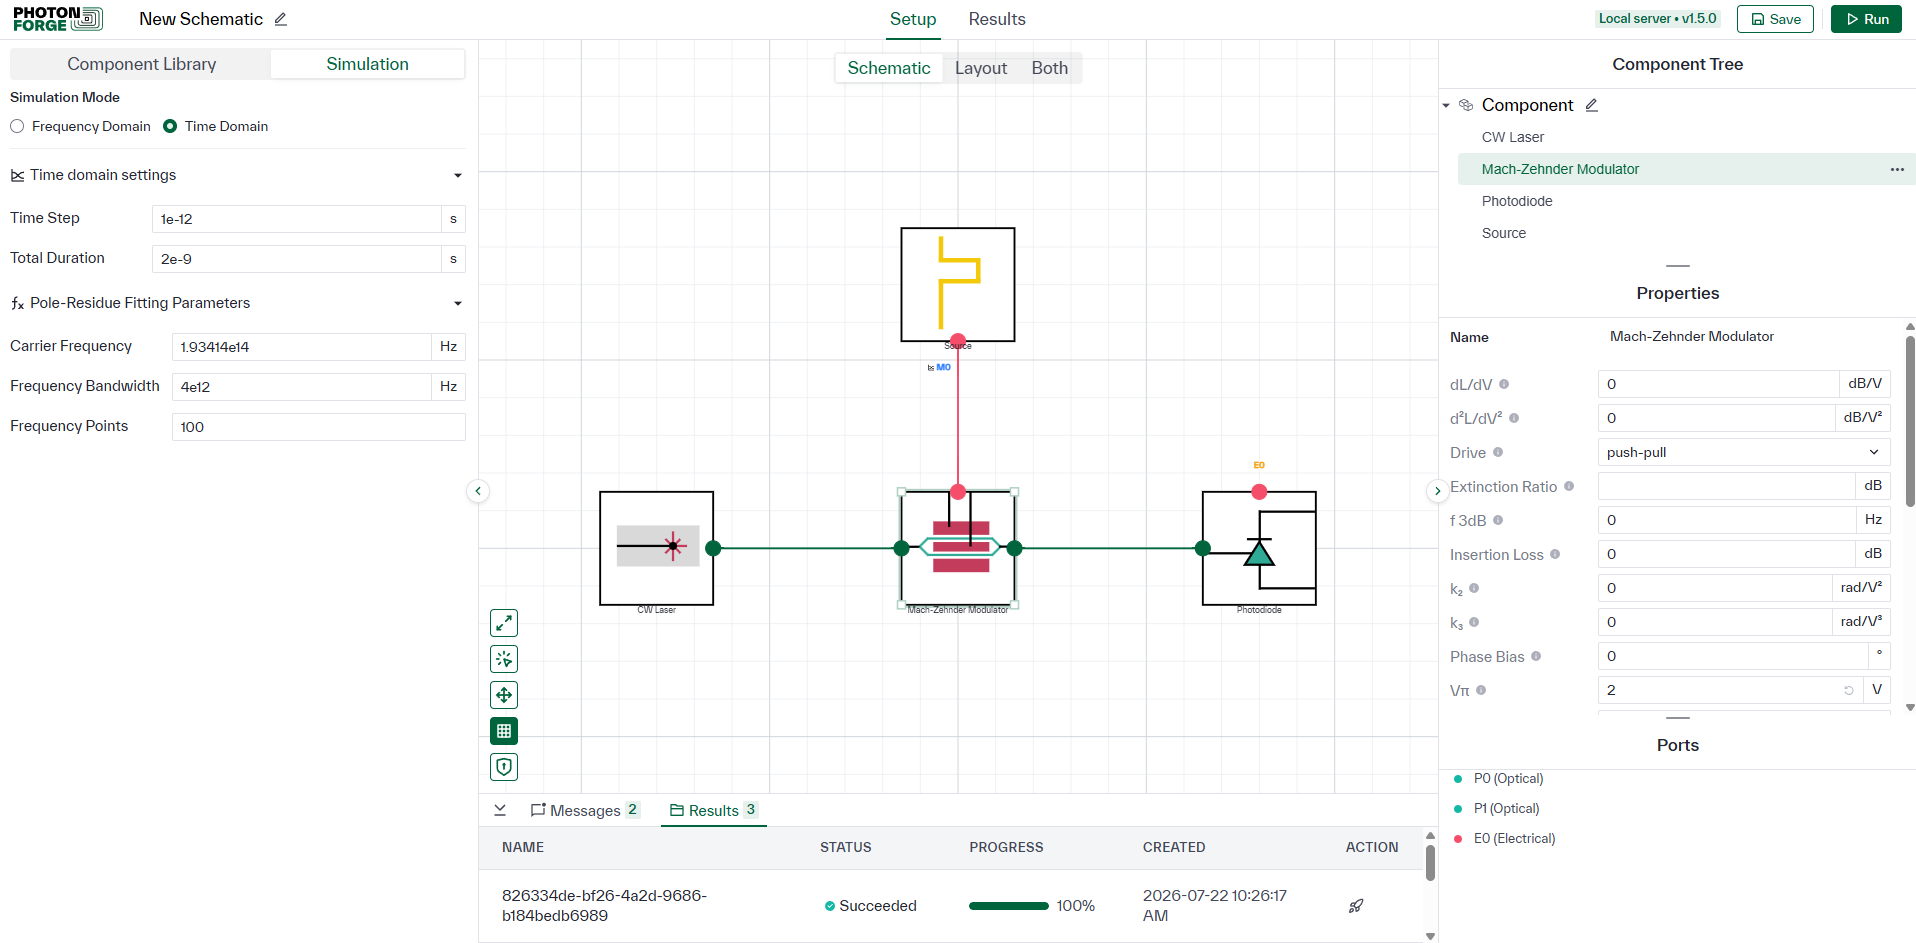Click the Run button
Screen dimensions: 1916x943
coord(1866,19)
